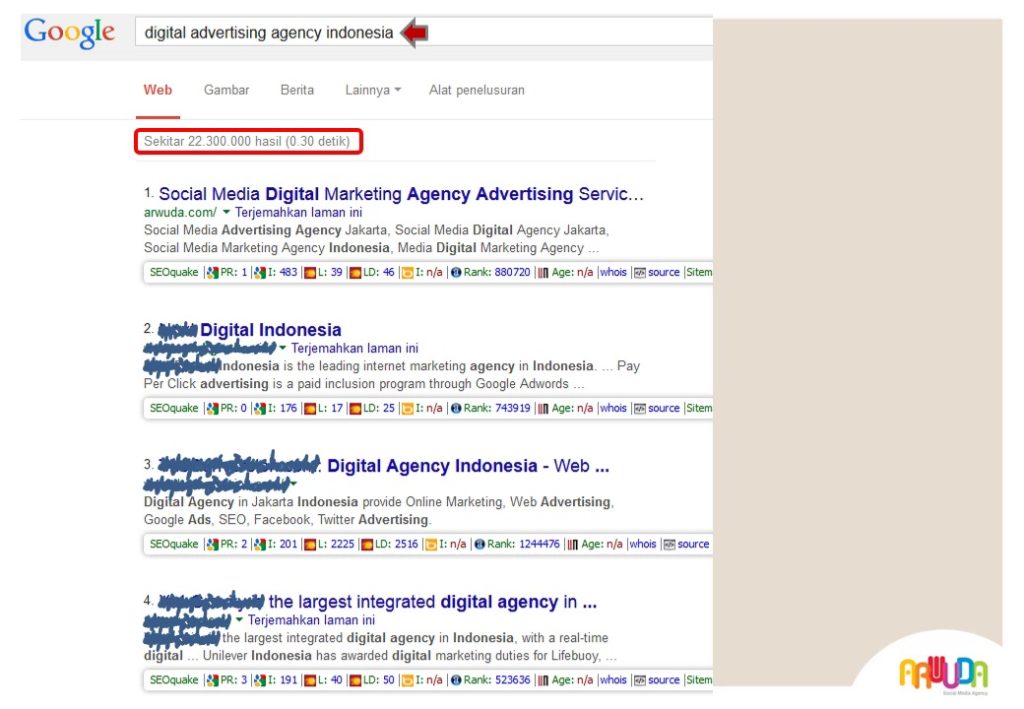Click Terjemahkan laman ini under second result

[355, 349]
